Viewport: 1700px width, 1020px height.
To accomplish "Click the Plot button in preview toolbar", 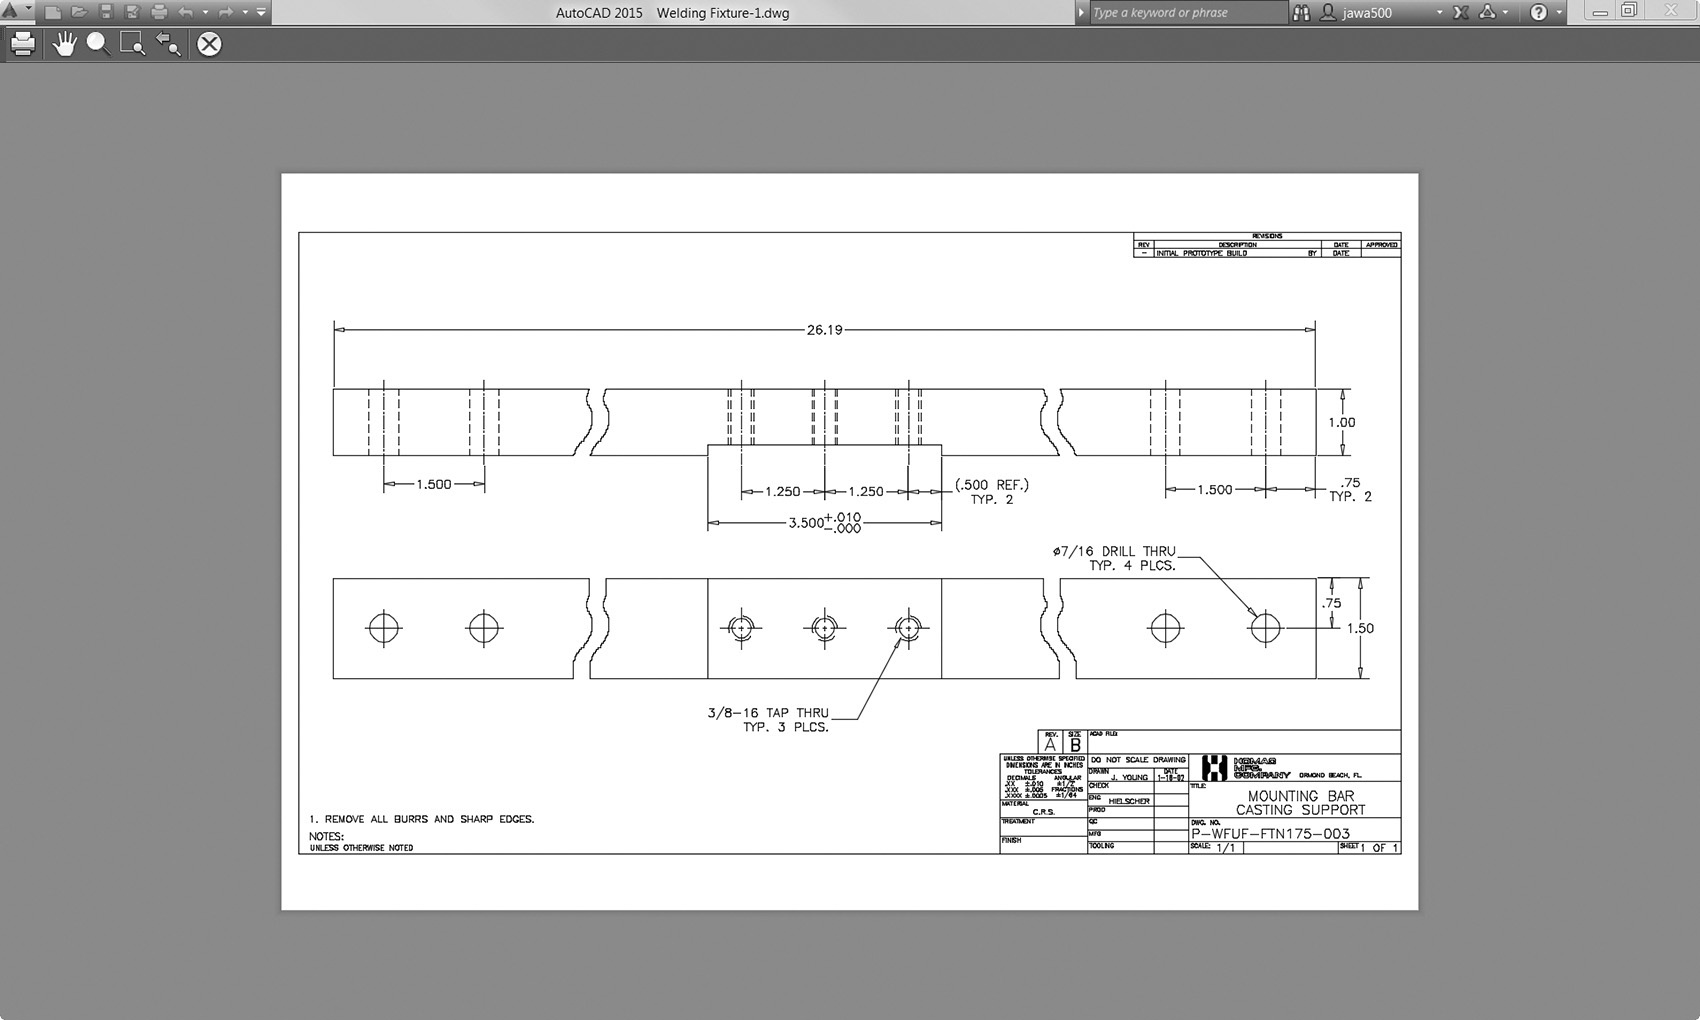I will (23, 44).
